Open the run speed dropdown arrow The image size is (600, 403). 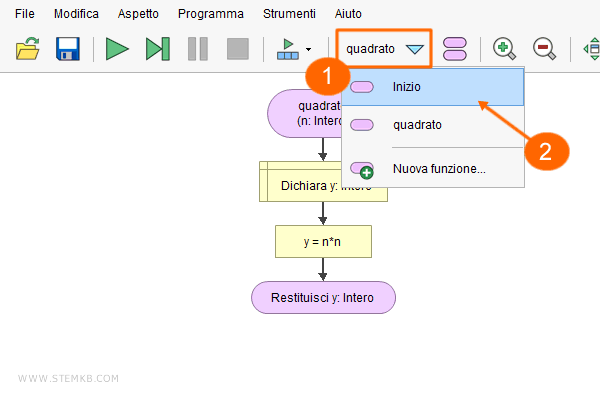pos(308,49)
